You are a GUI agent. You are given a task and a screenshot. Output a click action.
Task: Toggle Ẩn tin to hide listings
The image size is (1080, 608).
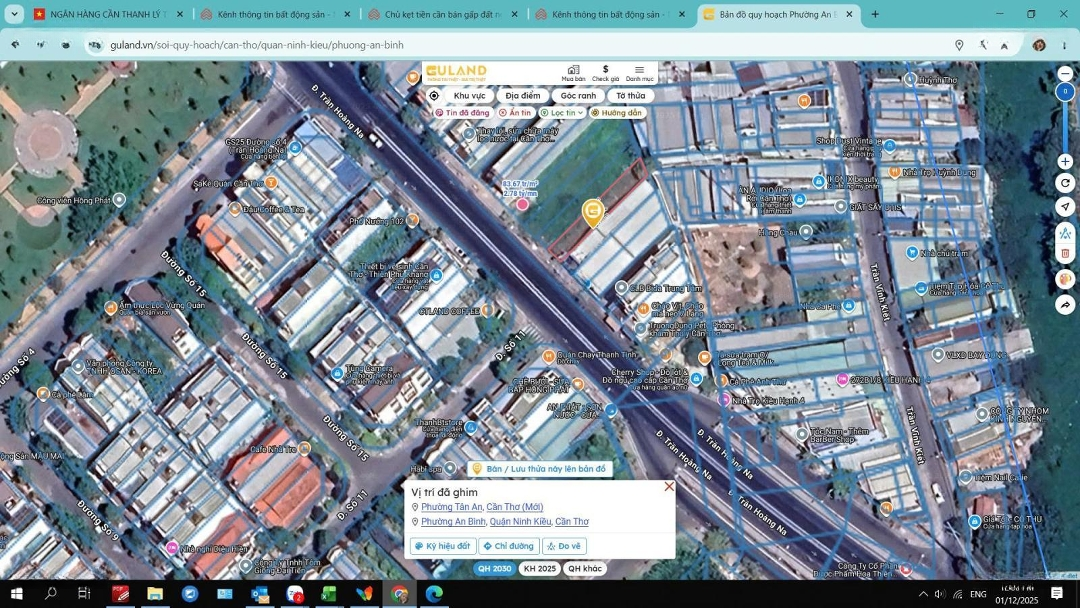(515, 113)
